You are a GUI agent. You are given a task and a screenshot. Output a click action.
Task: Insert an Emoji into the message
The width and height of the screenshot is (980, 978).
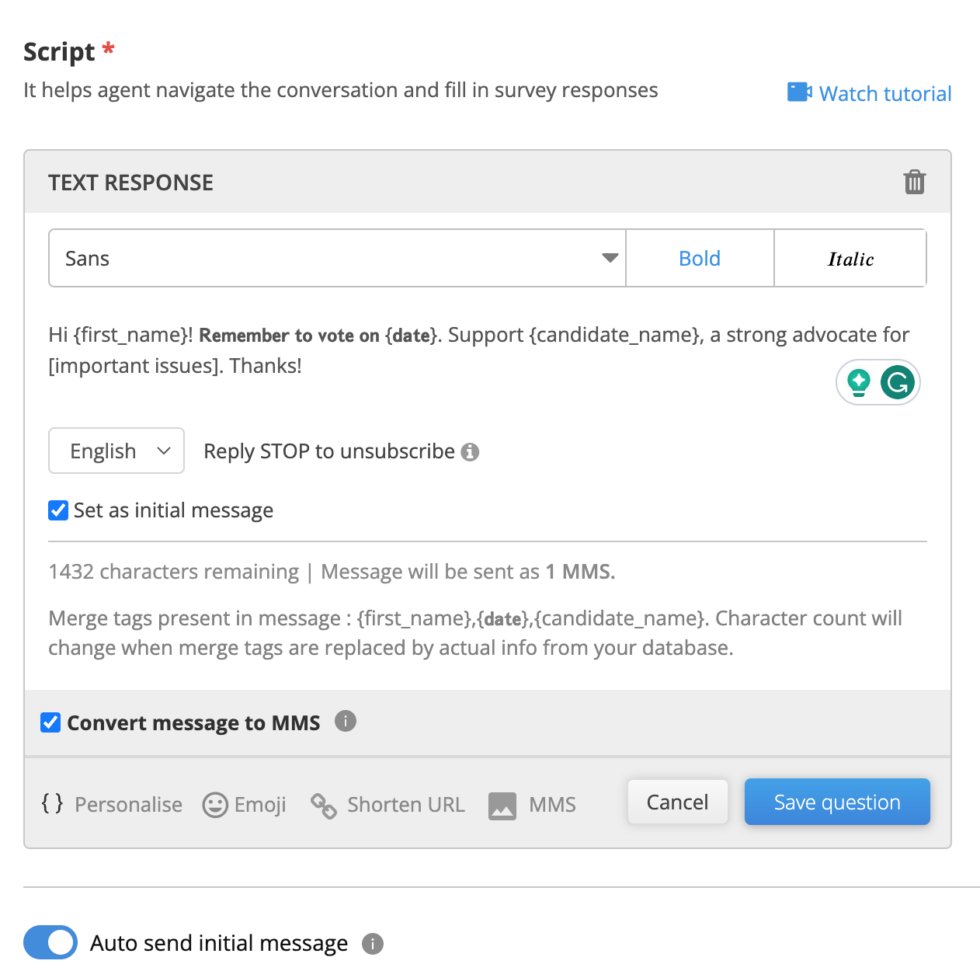coord(244,804)
